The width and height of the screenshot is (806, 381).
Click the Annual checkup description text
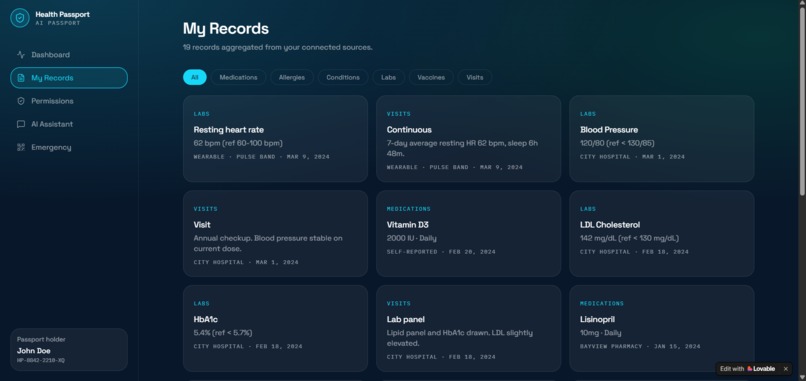coord(268,243)
